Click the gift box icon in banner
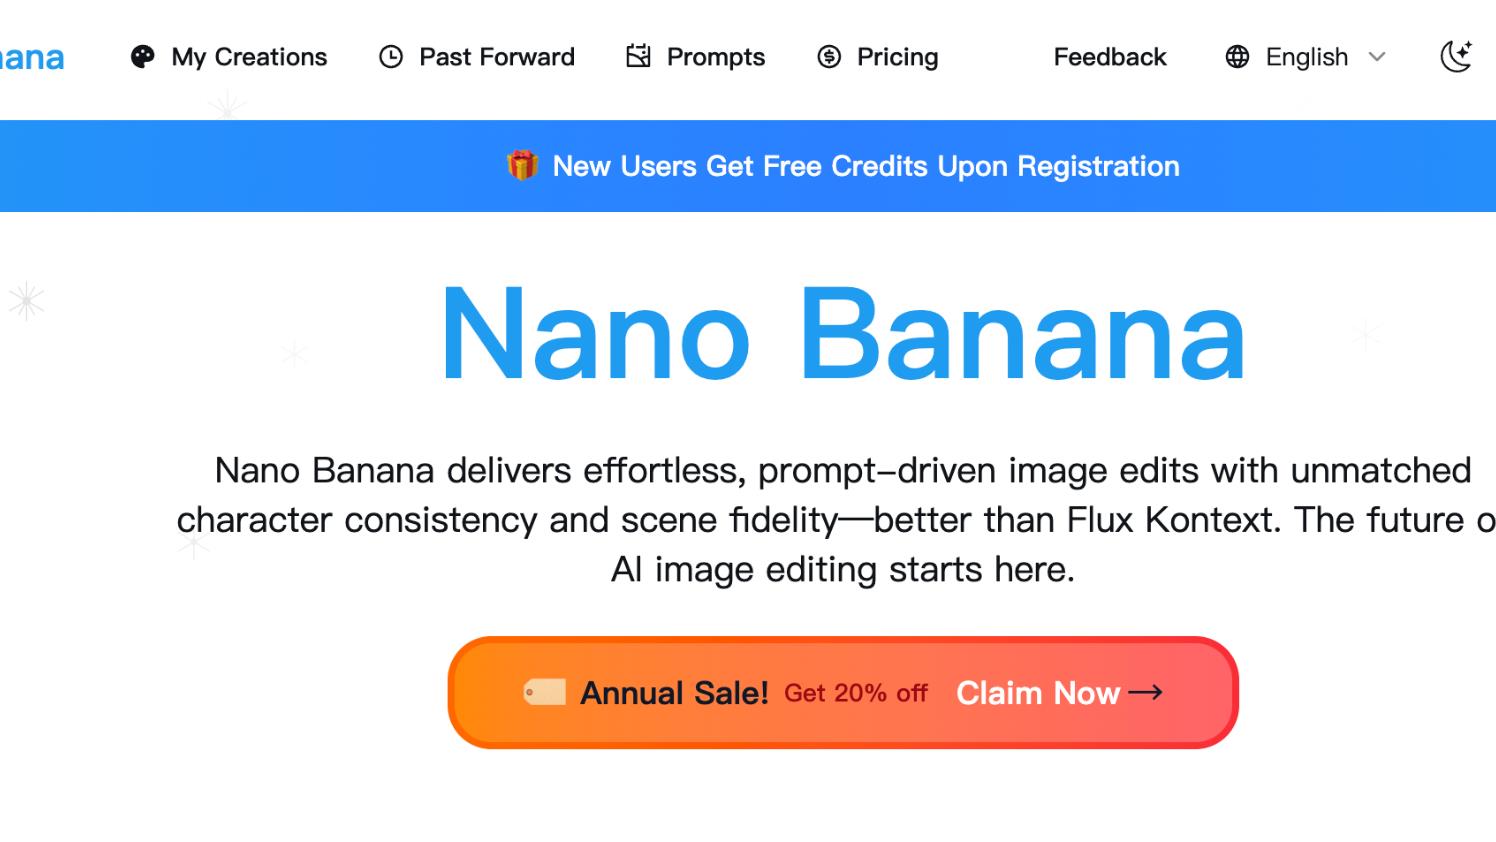 522,165
